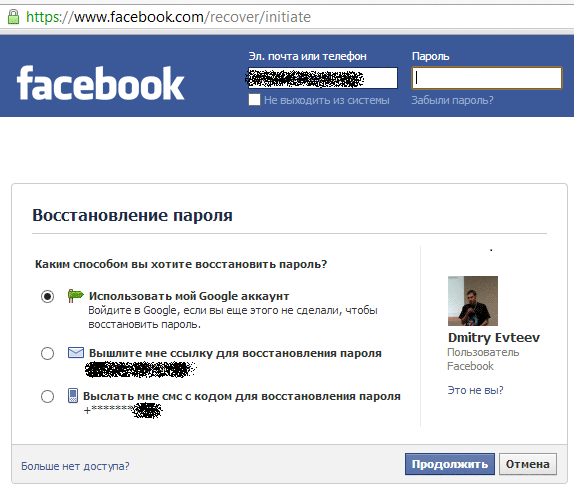
Task: Click the Продолжить button
Action: pos(450,464)
